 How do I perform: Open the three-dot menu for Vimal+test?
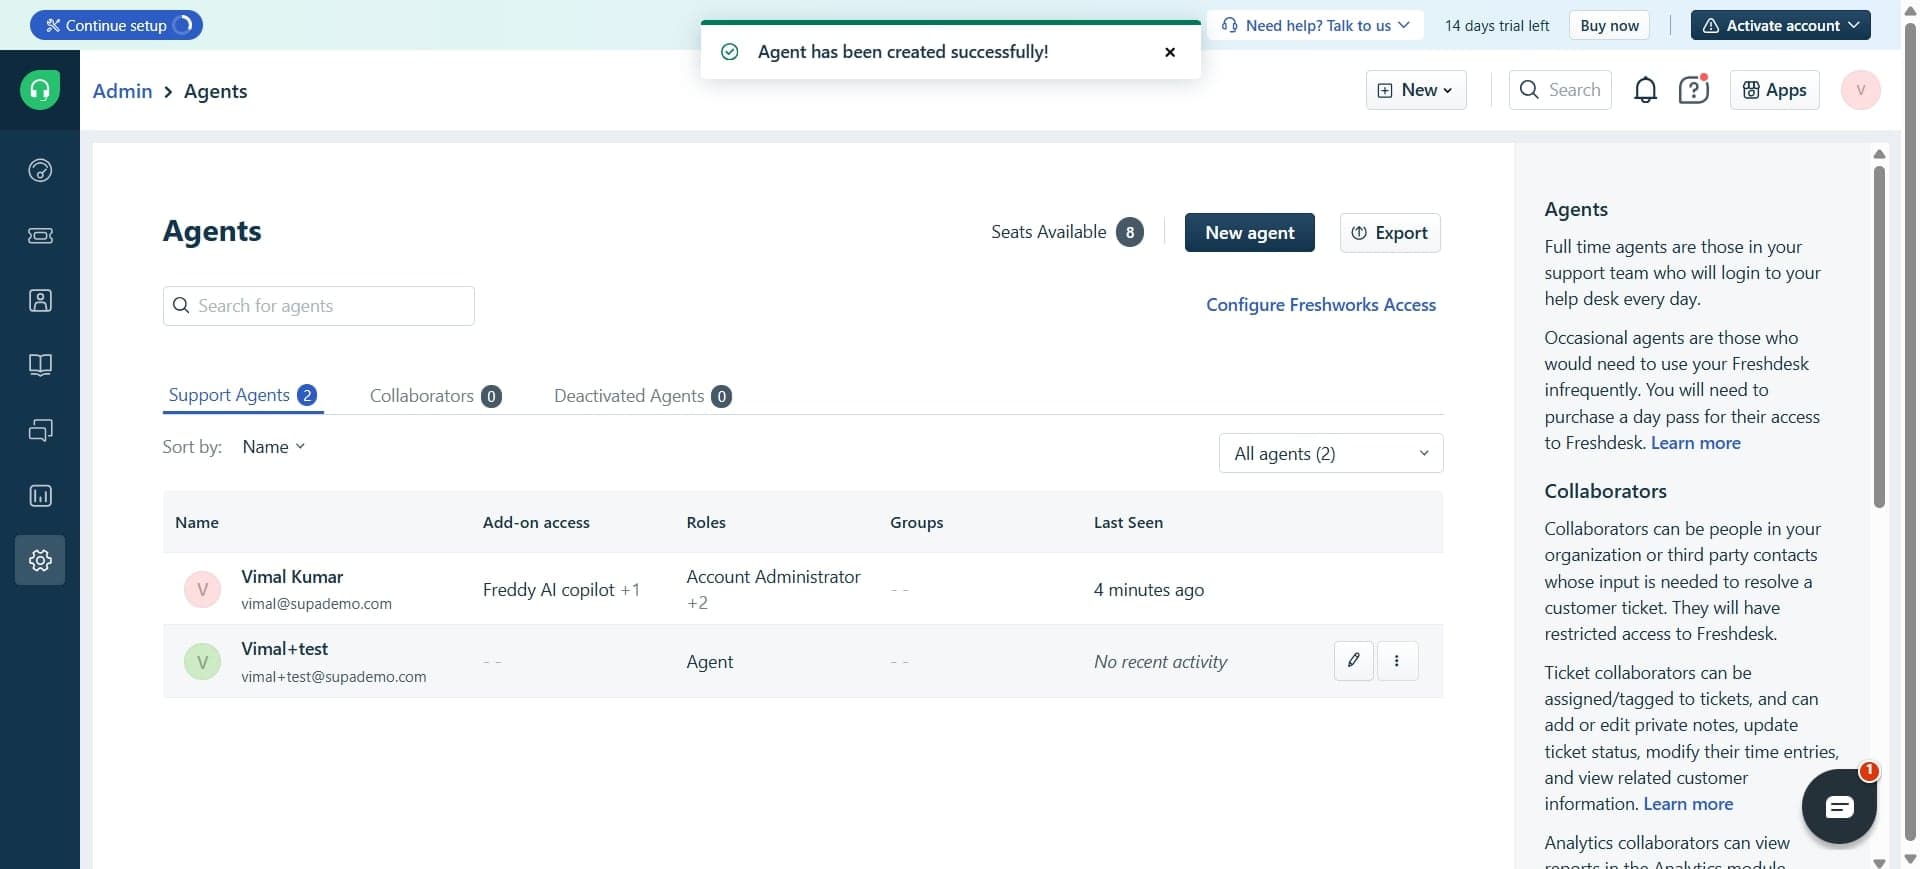click(x=1397, y=661)
